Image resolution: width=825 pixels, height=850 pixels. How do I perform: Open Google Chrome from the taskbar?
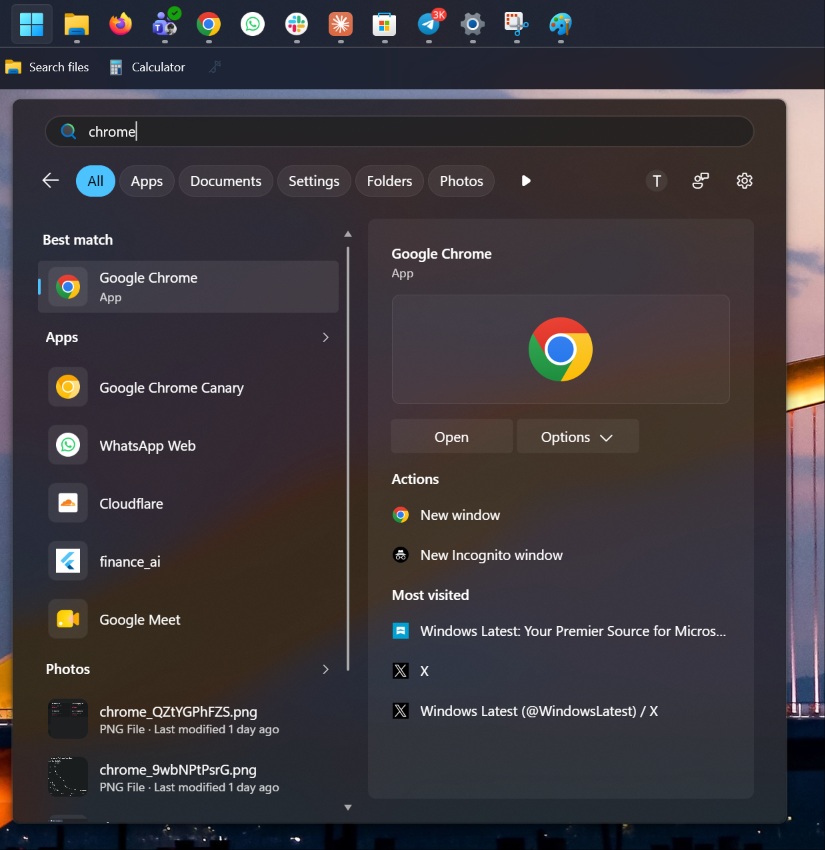[x=209, y=24]
